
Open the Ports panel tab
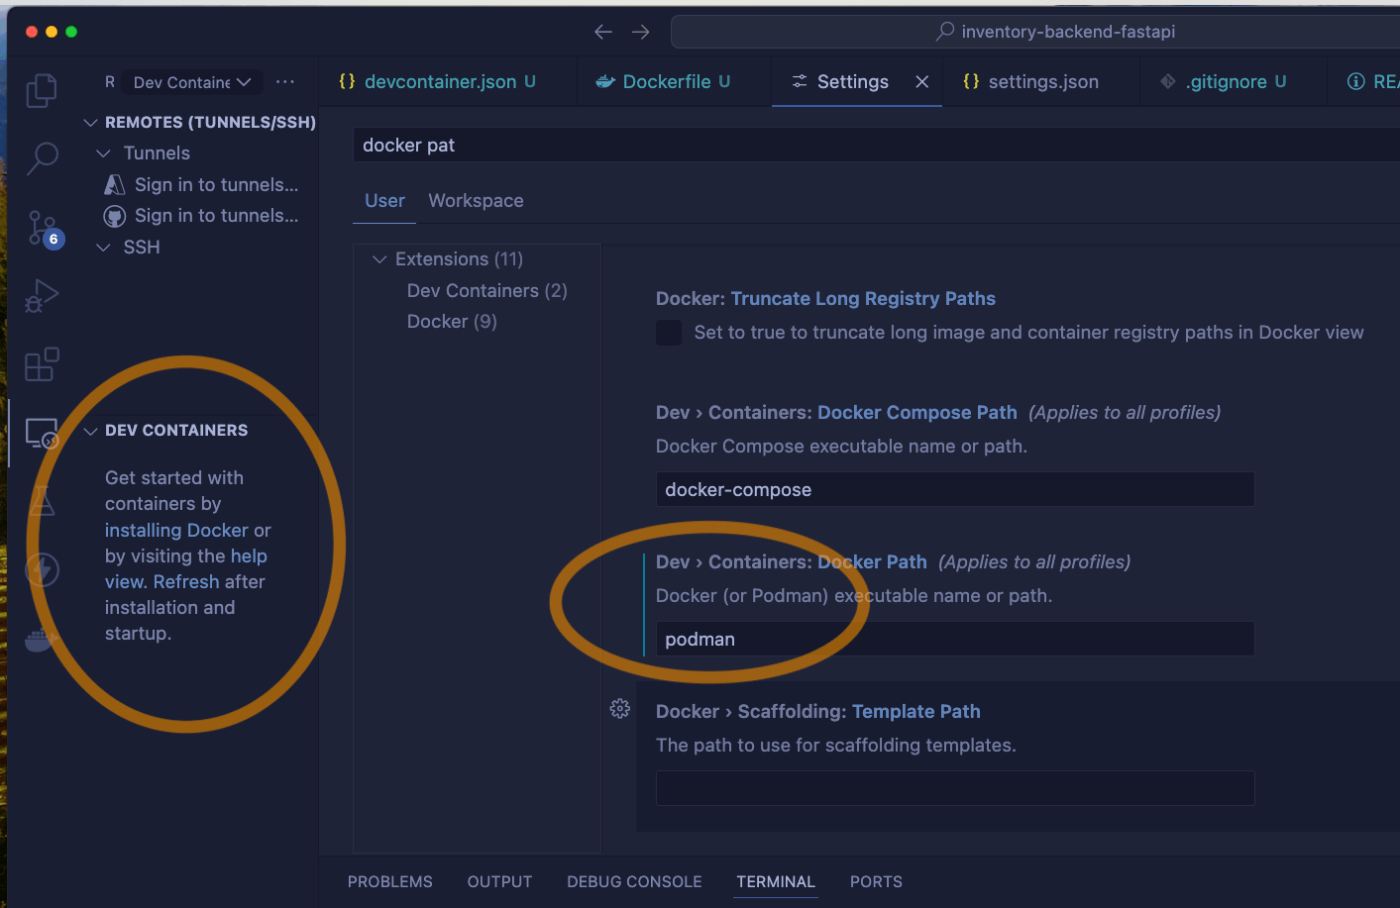(x=876, y=882)
